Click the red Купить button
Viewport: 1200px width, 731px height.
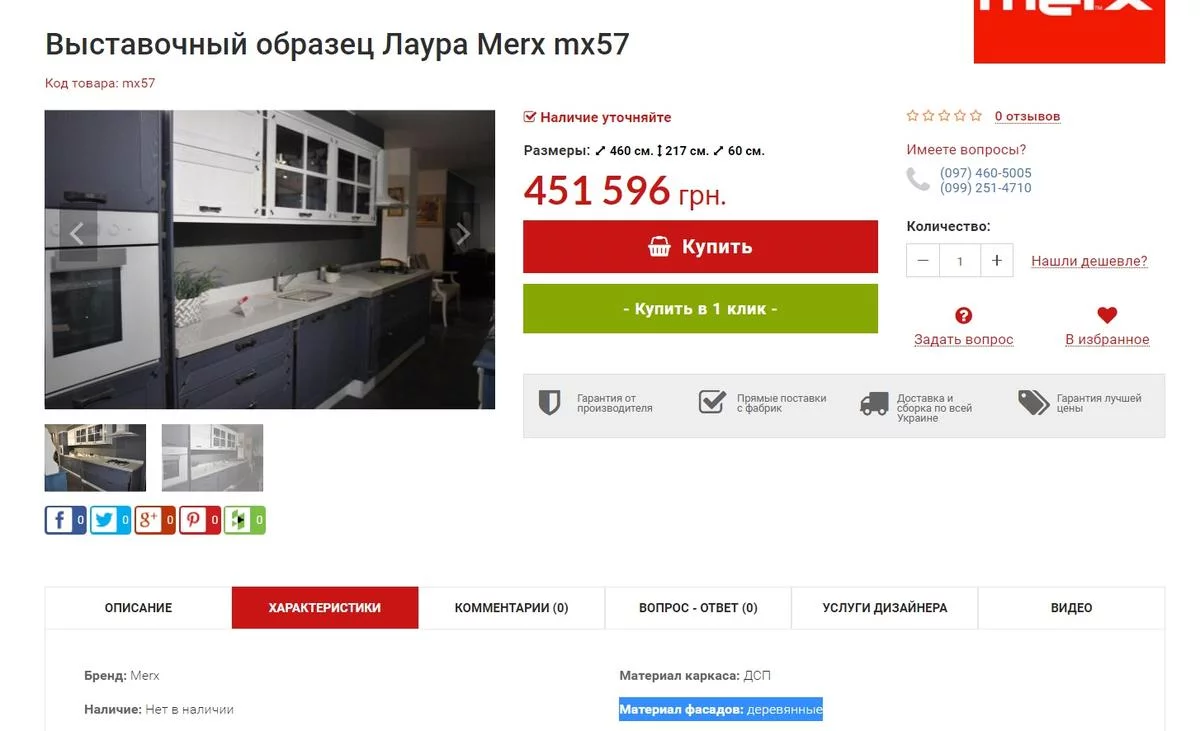[700, 247]
